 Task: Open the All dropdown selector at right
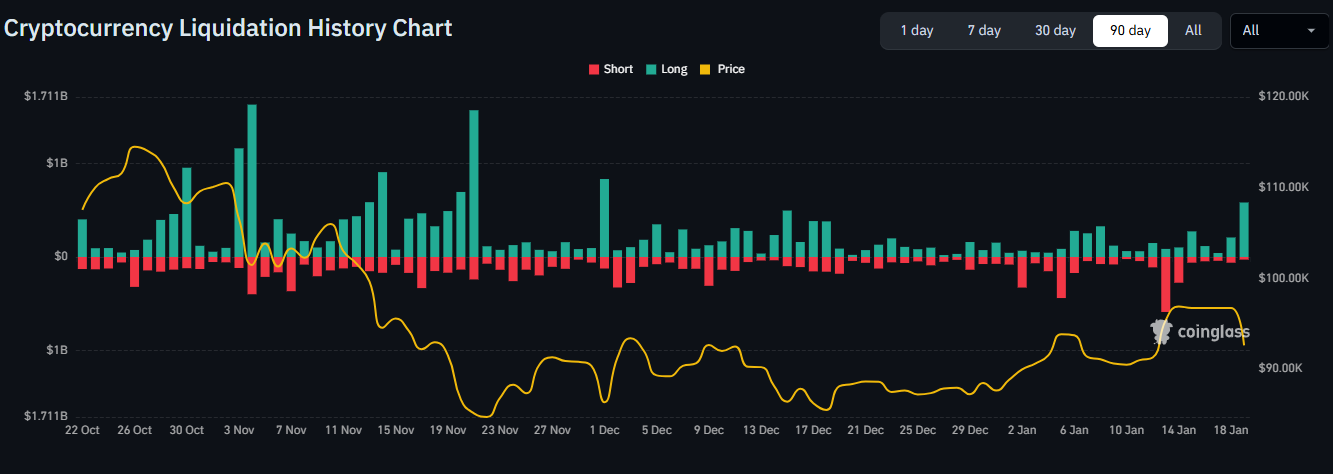click(1278, 30)
